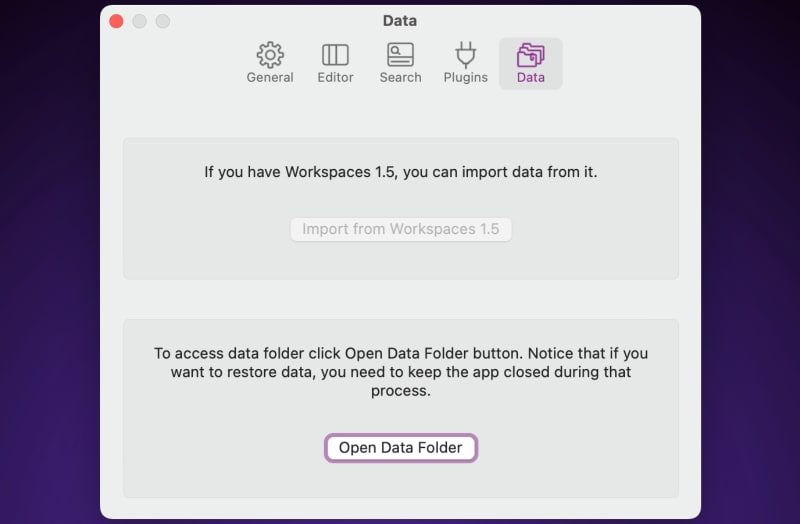This screenshot has width=800, height=524.
Task: Open the Plugins tab label
Action: click(465, 78)
